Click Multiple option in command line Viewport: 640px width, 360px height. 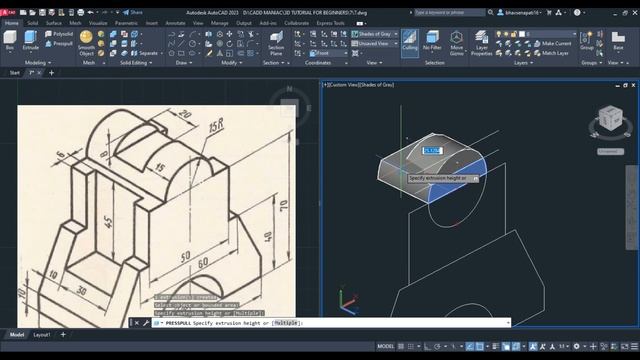[x=286, y=323]
